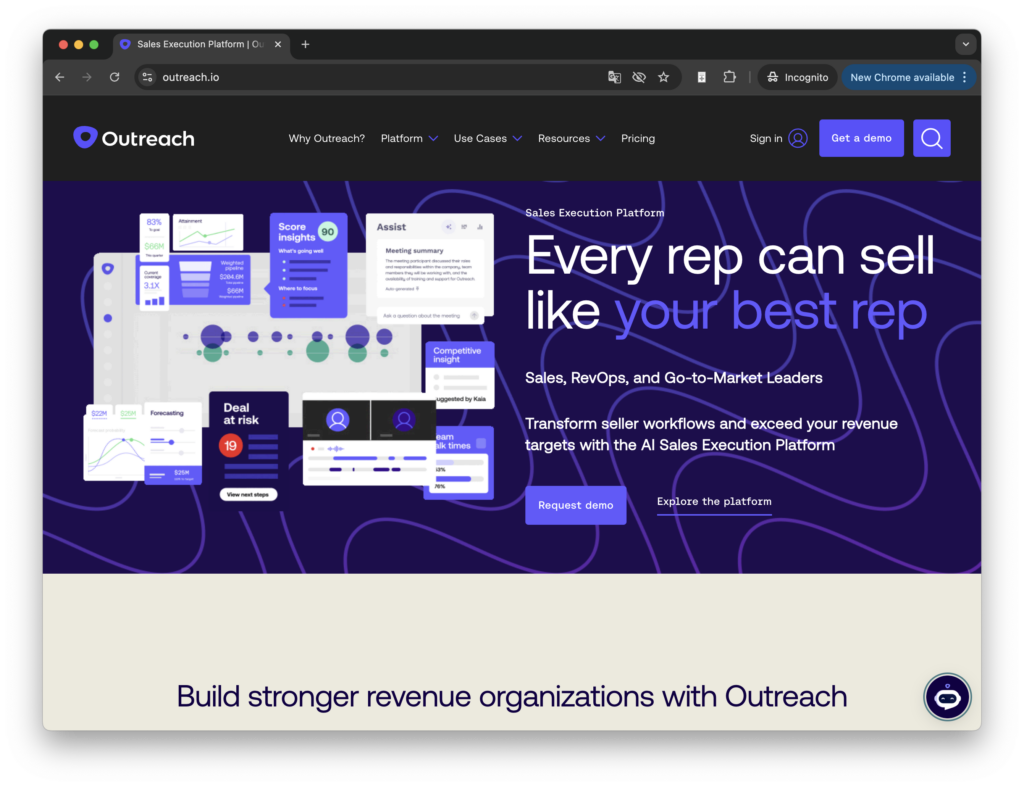Click 'Sales Execution Platform' eyebrow text
The height and width of the screenshot is (787, 1024).
[x=594, y=213]
